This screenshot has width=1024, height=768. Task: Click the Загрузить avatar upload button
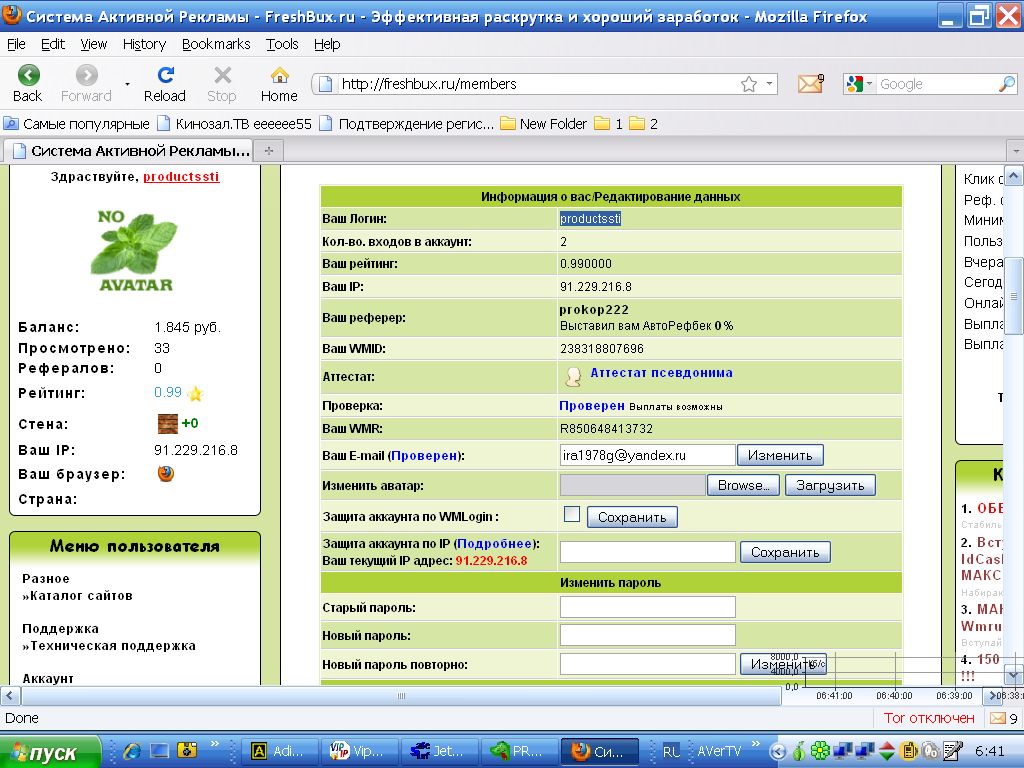point(830,485)
